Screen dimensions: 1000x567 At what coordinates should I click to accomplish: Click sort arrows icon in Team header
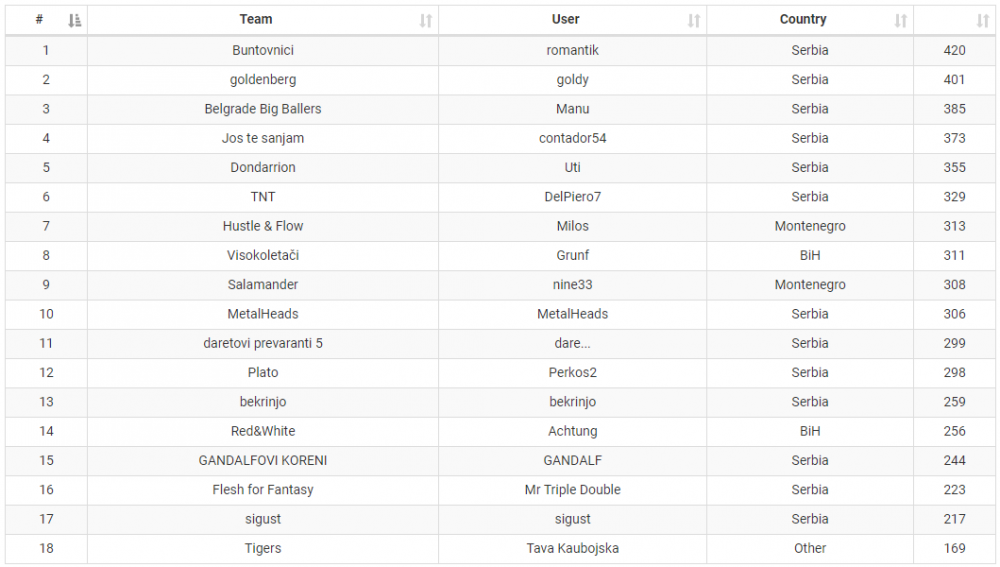426,20
